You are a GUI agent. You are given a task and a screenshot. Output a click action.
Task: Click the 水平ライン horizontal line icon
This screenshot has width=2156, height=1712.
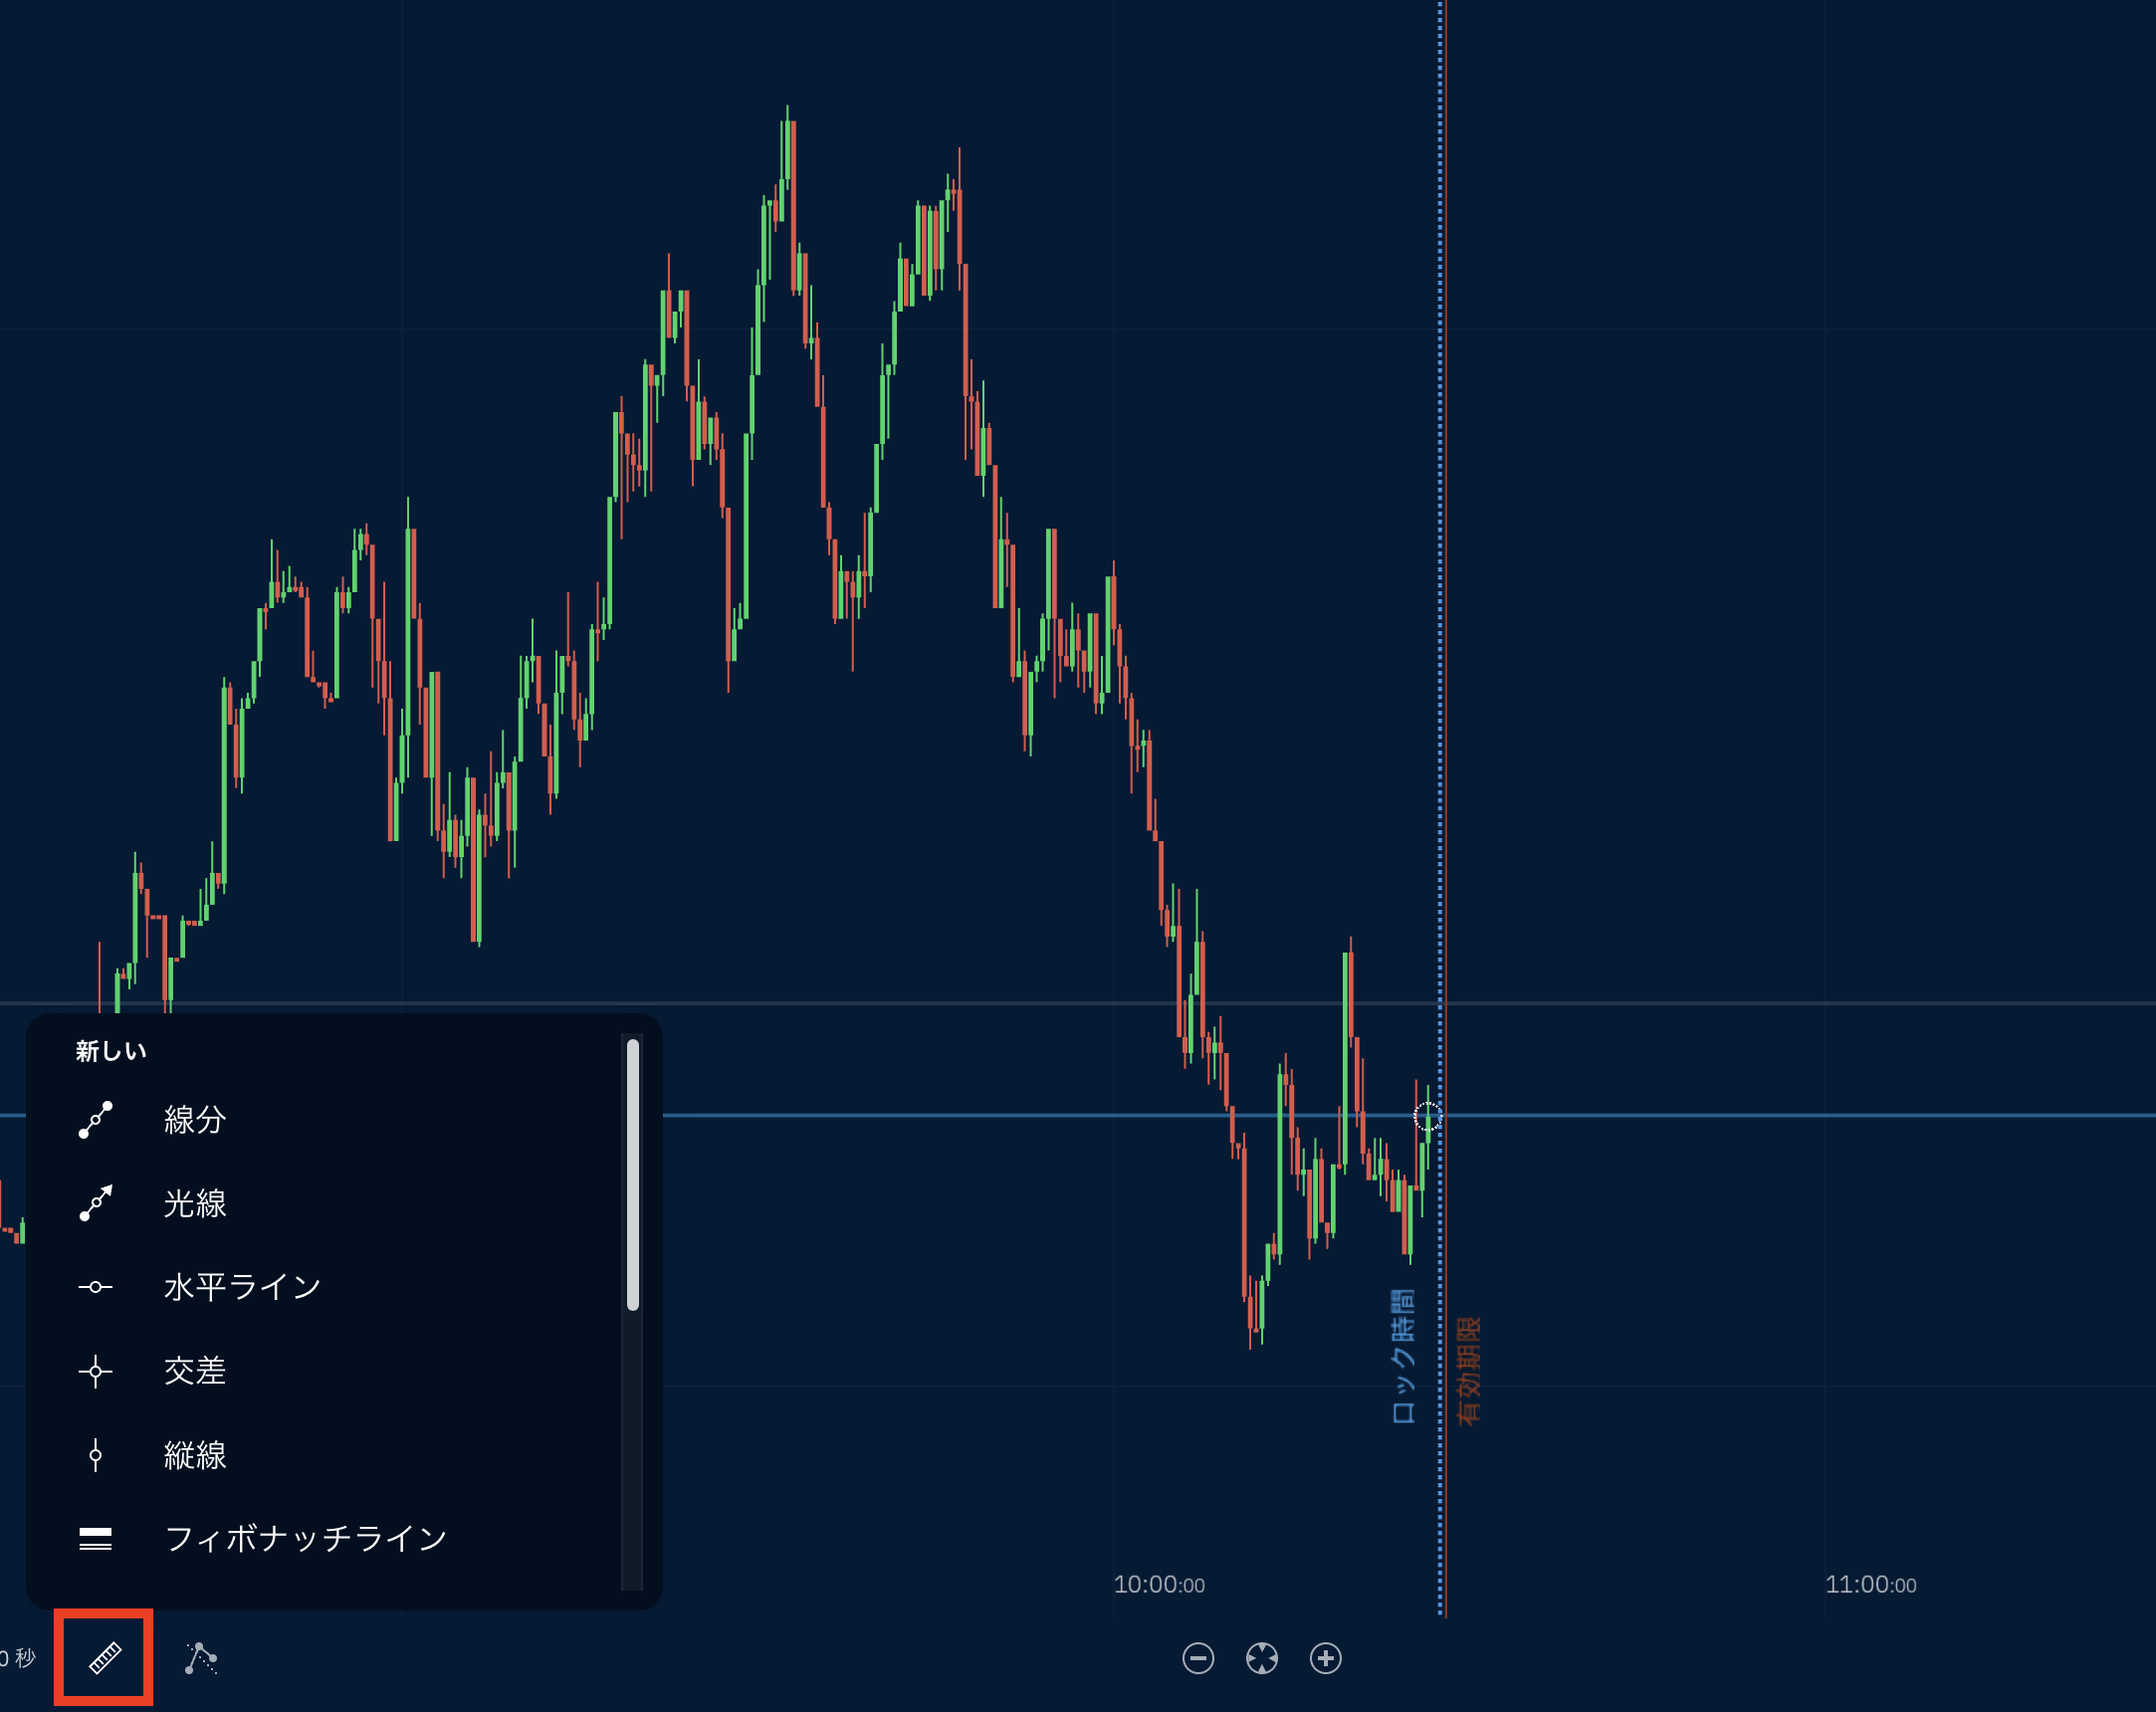click(x=96, y=1287)
